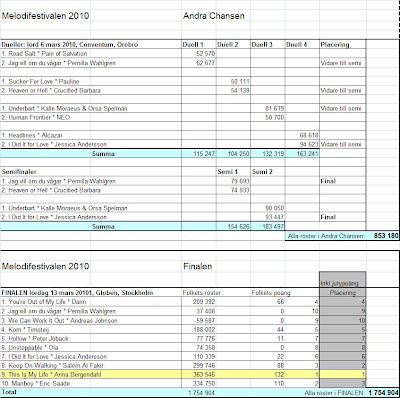
Task: Select the vote count '81 619'
Action: [275, 108]
